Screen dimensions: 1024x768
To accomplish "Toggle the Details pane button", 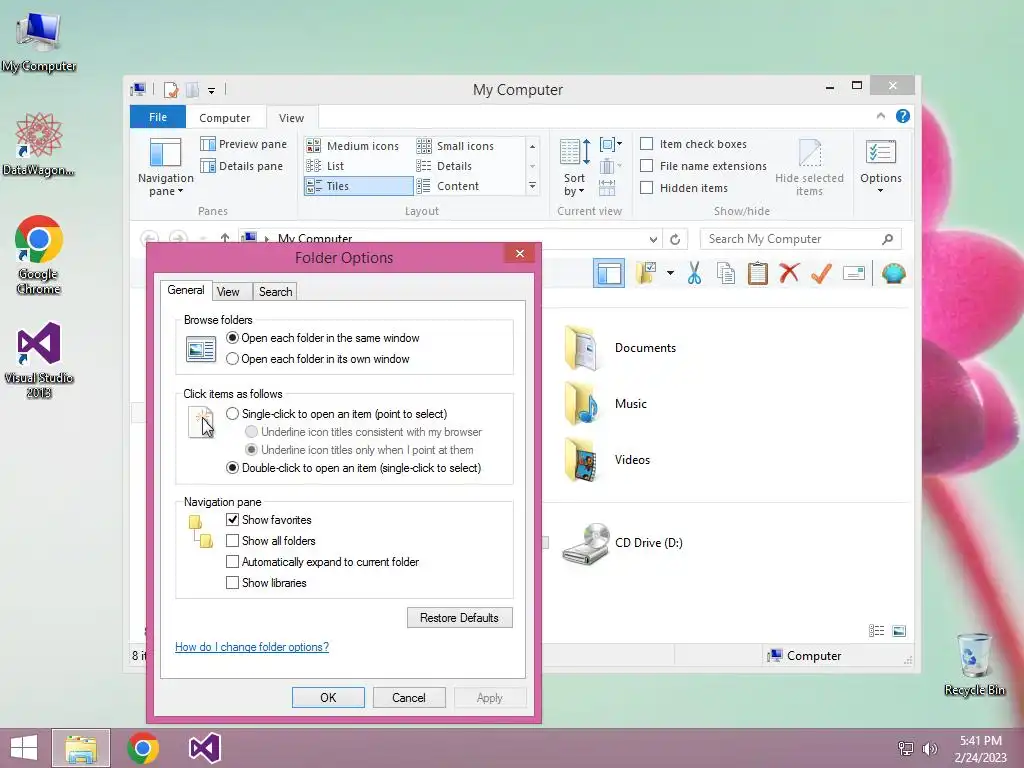I will coord(242,166).
